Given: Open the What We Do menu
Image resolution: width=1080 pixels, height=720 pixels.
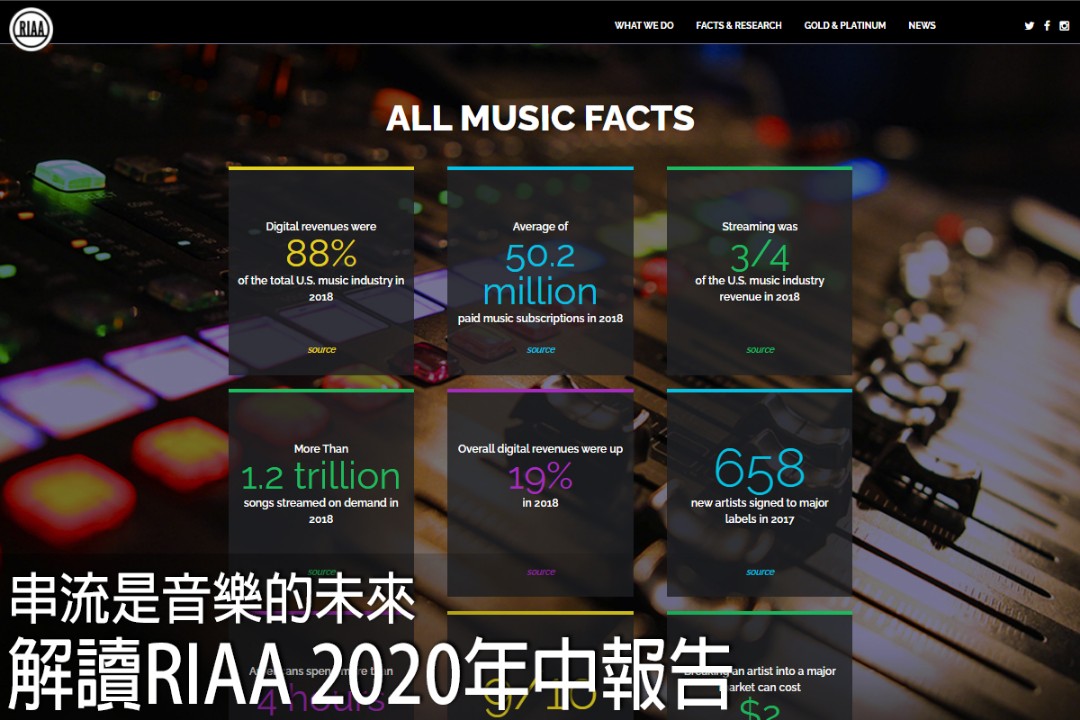Looking at the screenshot, I should 644,26.
